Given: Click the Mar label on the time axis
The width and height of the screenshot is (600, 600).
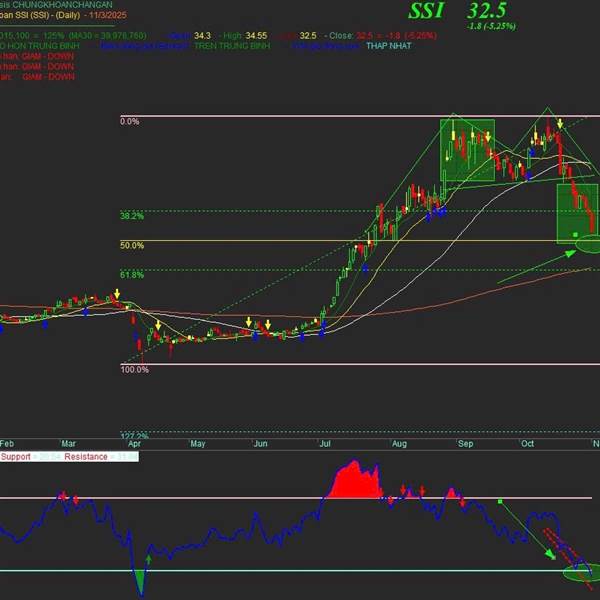Looking at the screenshot, I should 68,443.
